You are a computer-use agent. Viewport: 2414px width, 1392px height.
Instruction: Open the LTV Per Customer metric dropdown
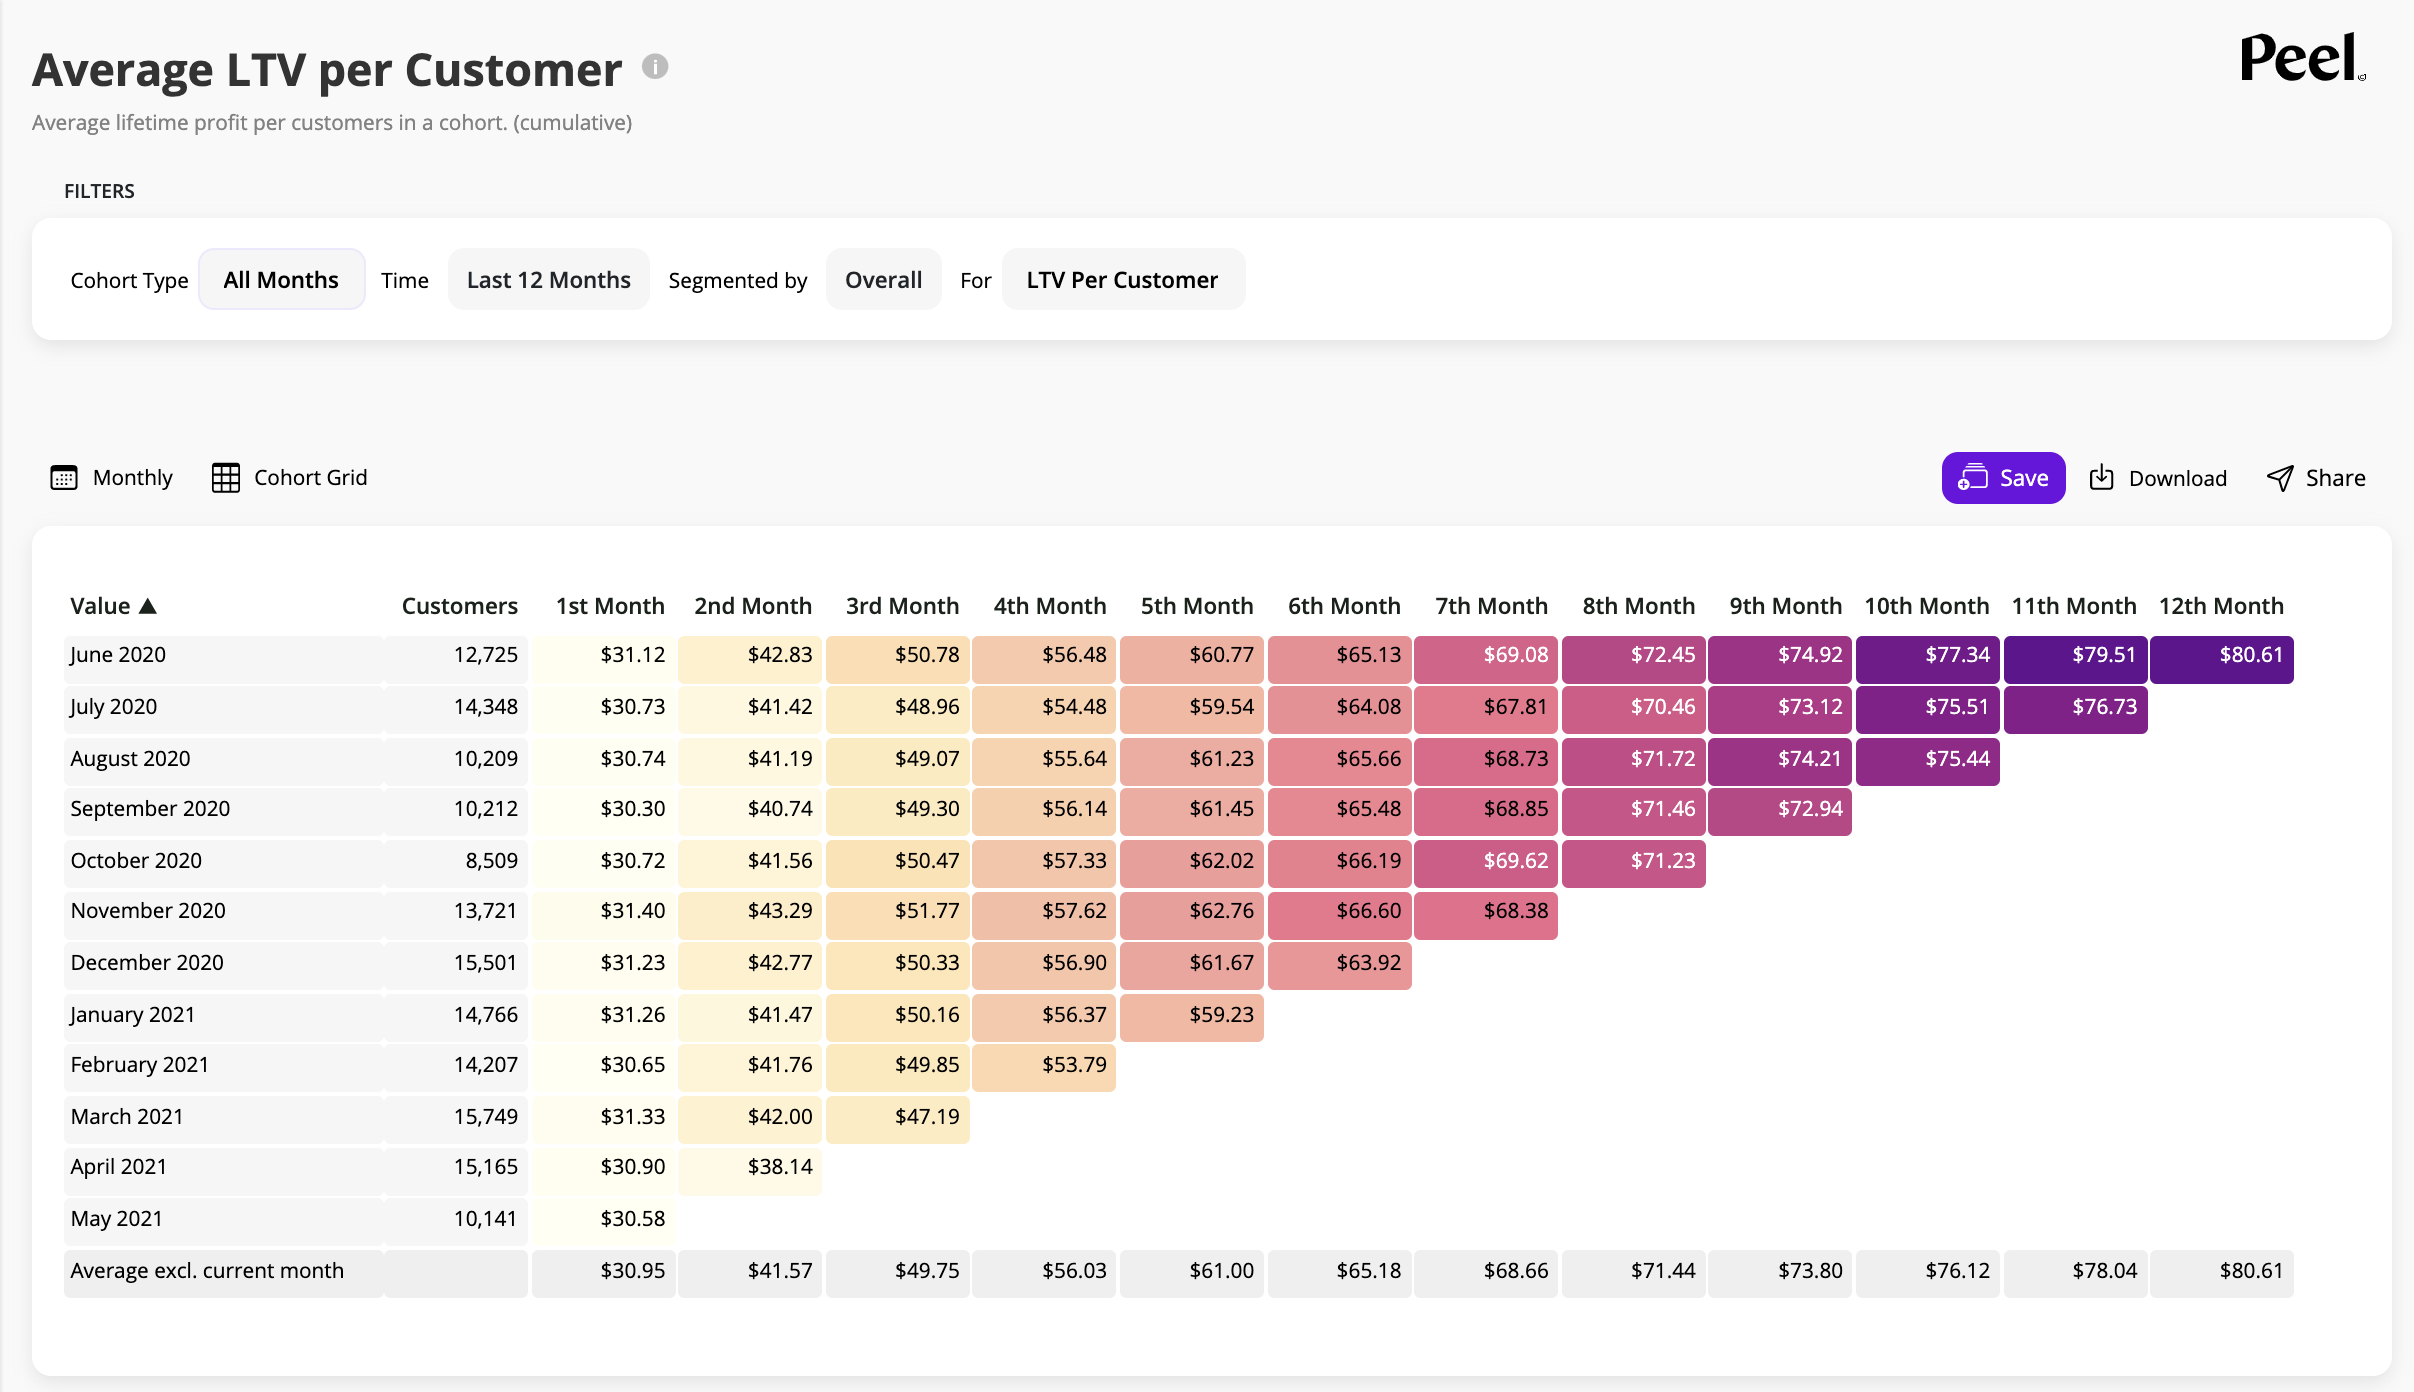tap(1122, 280)
